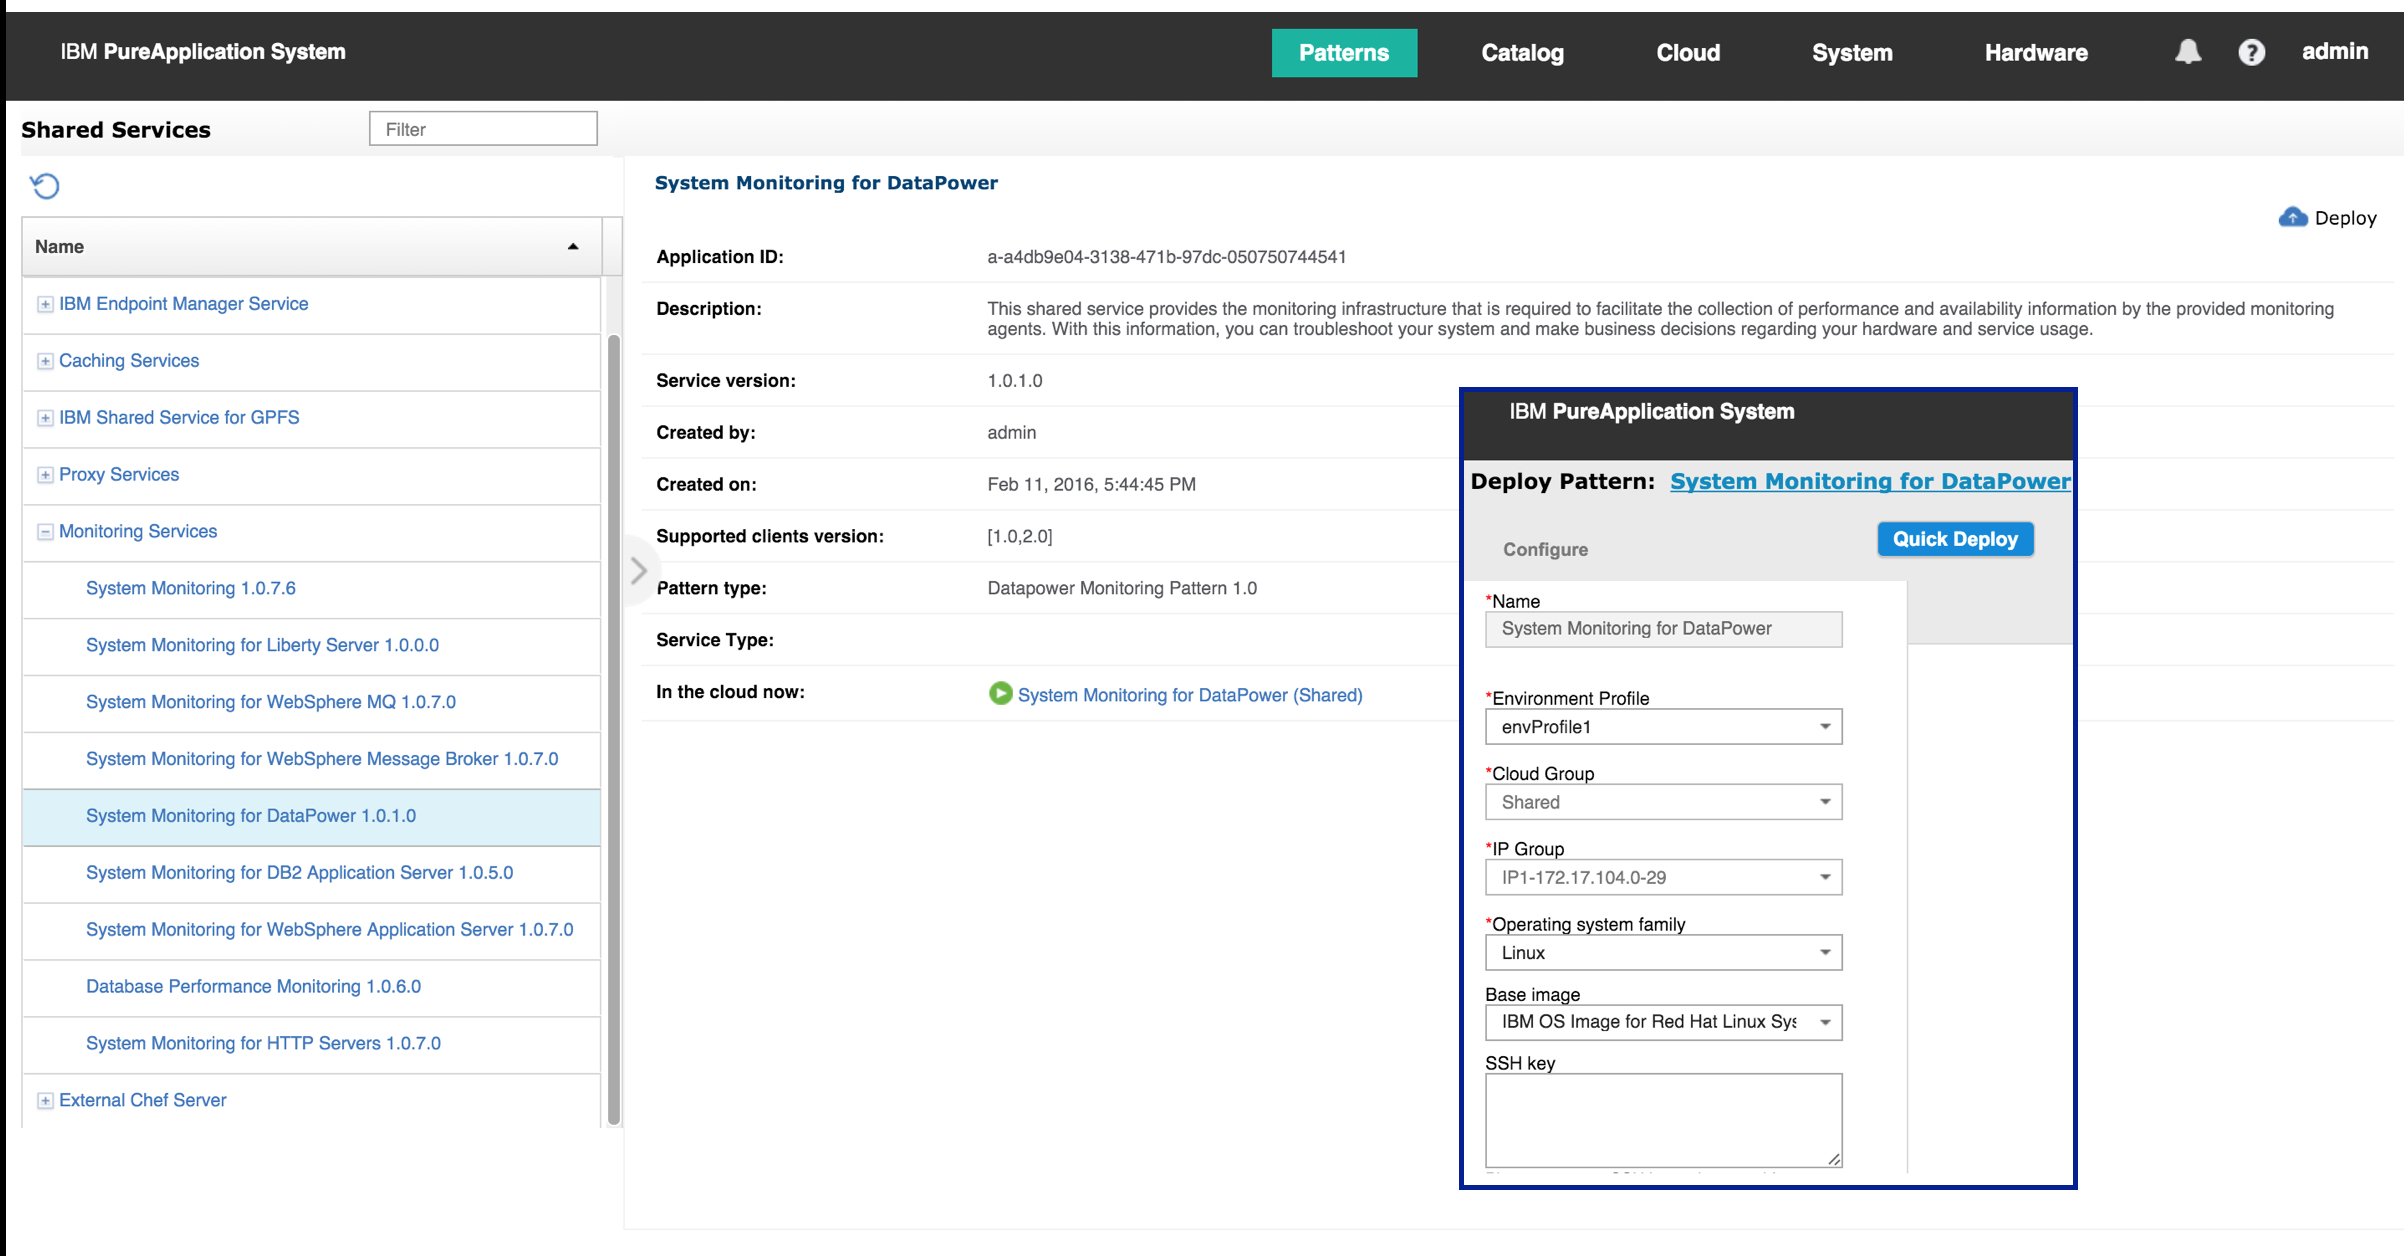Select System Monitoring for HTTP Servers 1.0.7.0
The height and width of the screenshot is (1256, 2404).
coord(263,1044)
